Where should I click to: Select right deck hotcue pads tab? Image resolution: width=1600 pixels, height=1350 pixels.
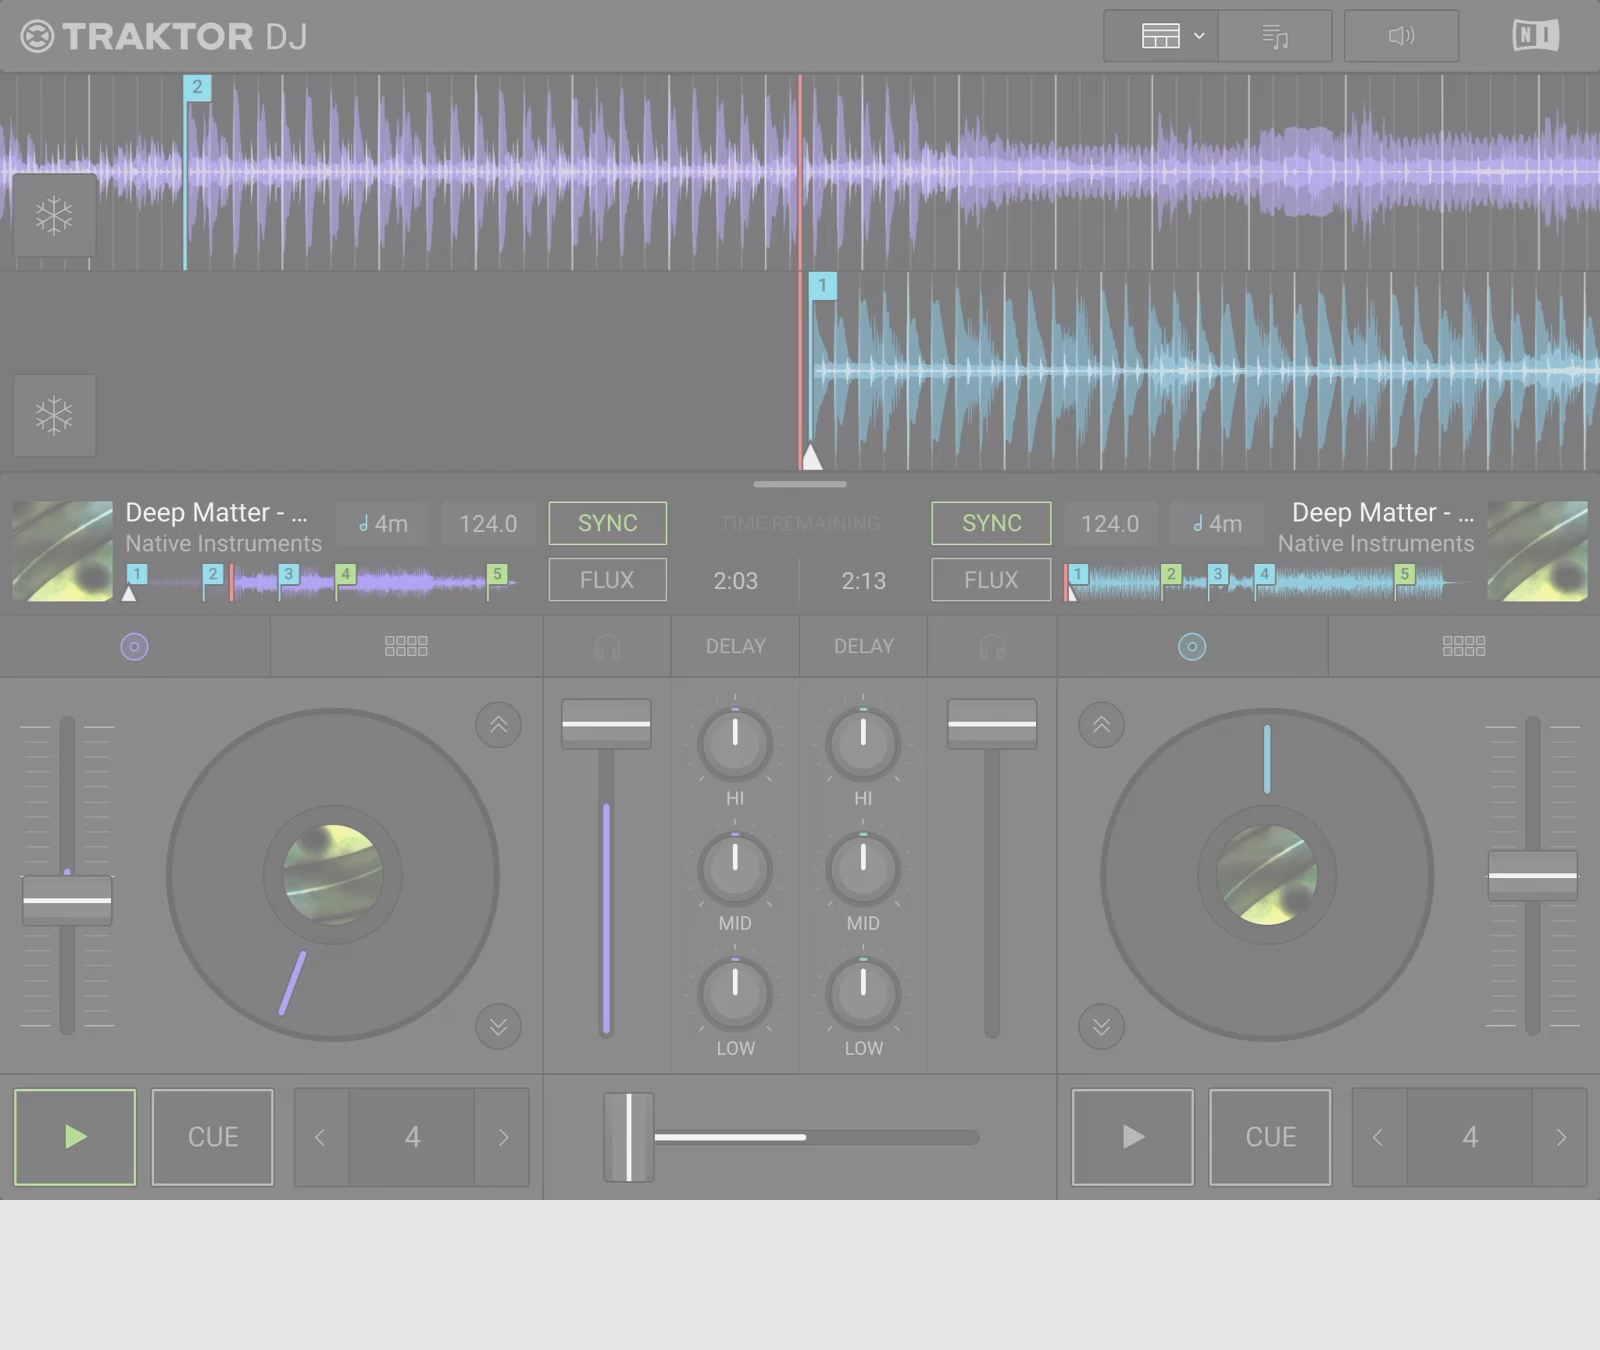coord(1464,647)
